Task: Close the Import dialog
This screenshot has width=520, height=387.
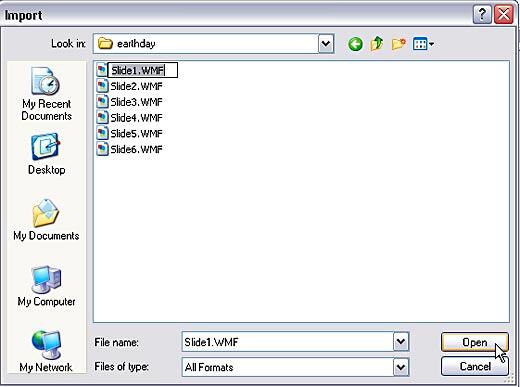Action: click(504, 15)
